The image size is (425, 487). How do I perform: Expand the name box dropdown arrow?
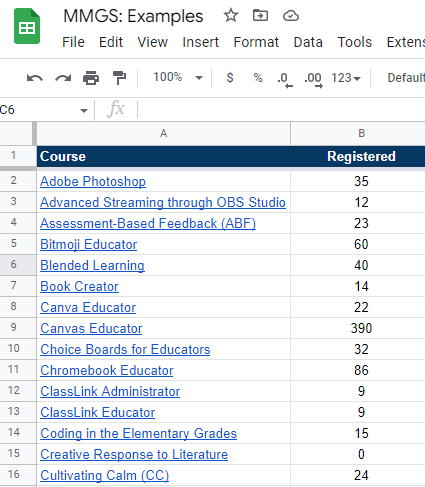pyautogui.click(x=84, y=110)
